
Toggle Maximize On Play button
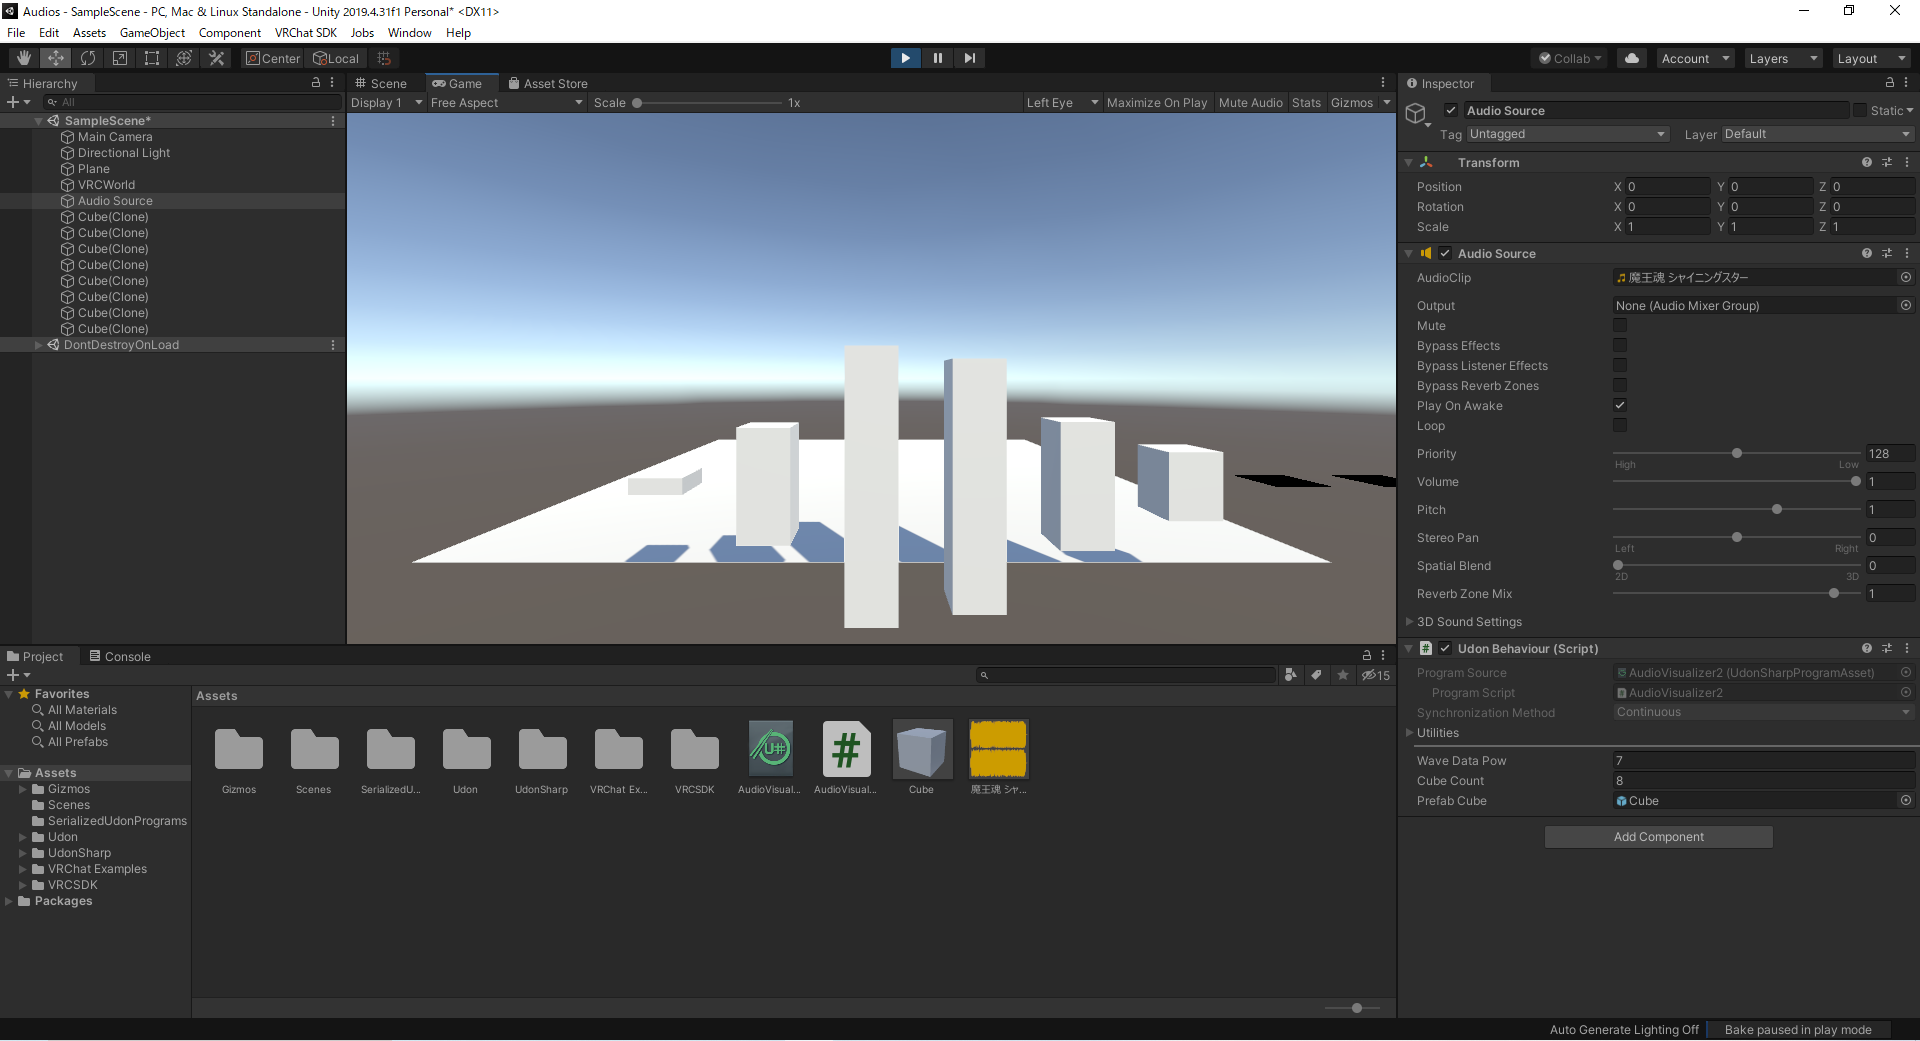(x=1156, y=103)
